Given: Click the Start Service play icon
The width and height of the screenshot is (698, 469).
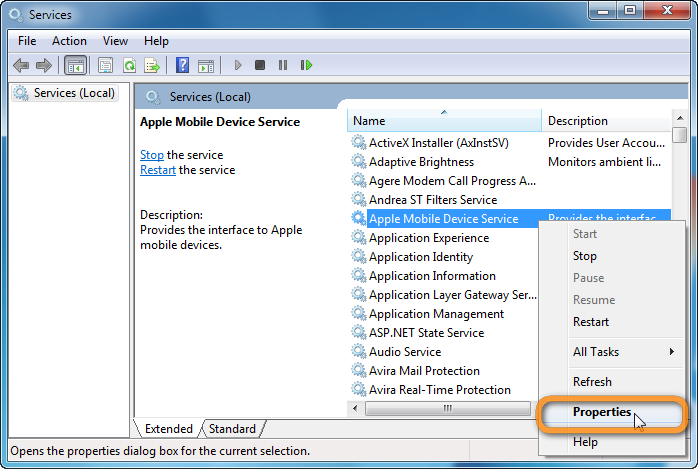Looking at the screenshot, I should coord(238,65).
